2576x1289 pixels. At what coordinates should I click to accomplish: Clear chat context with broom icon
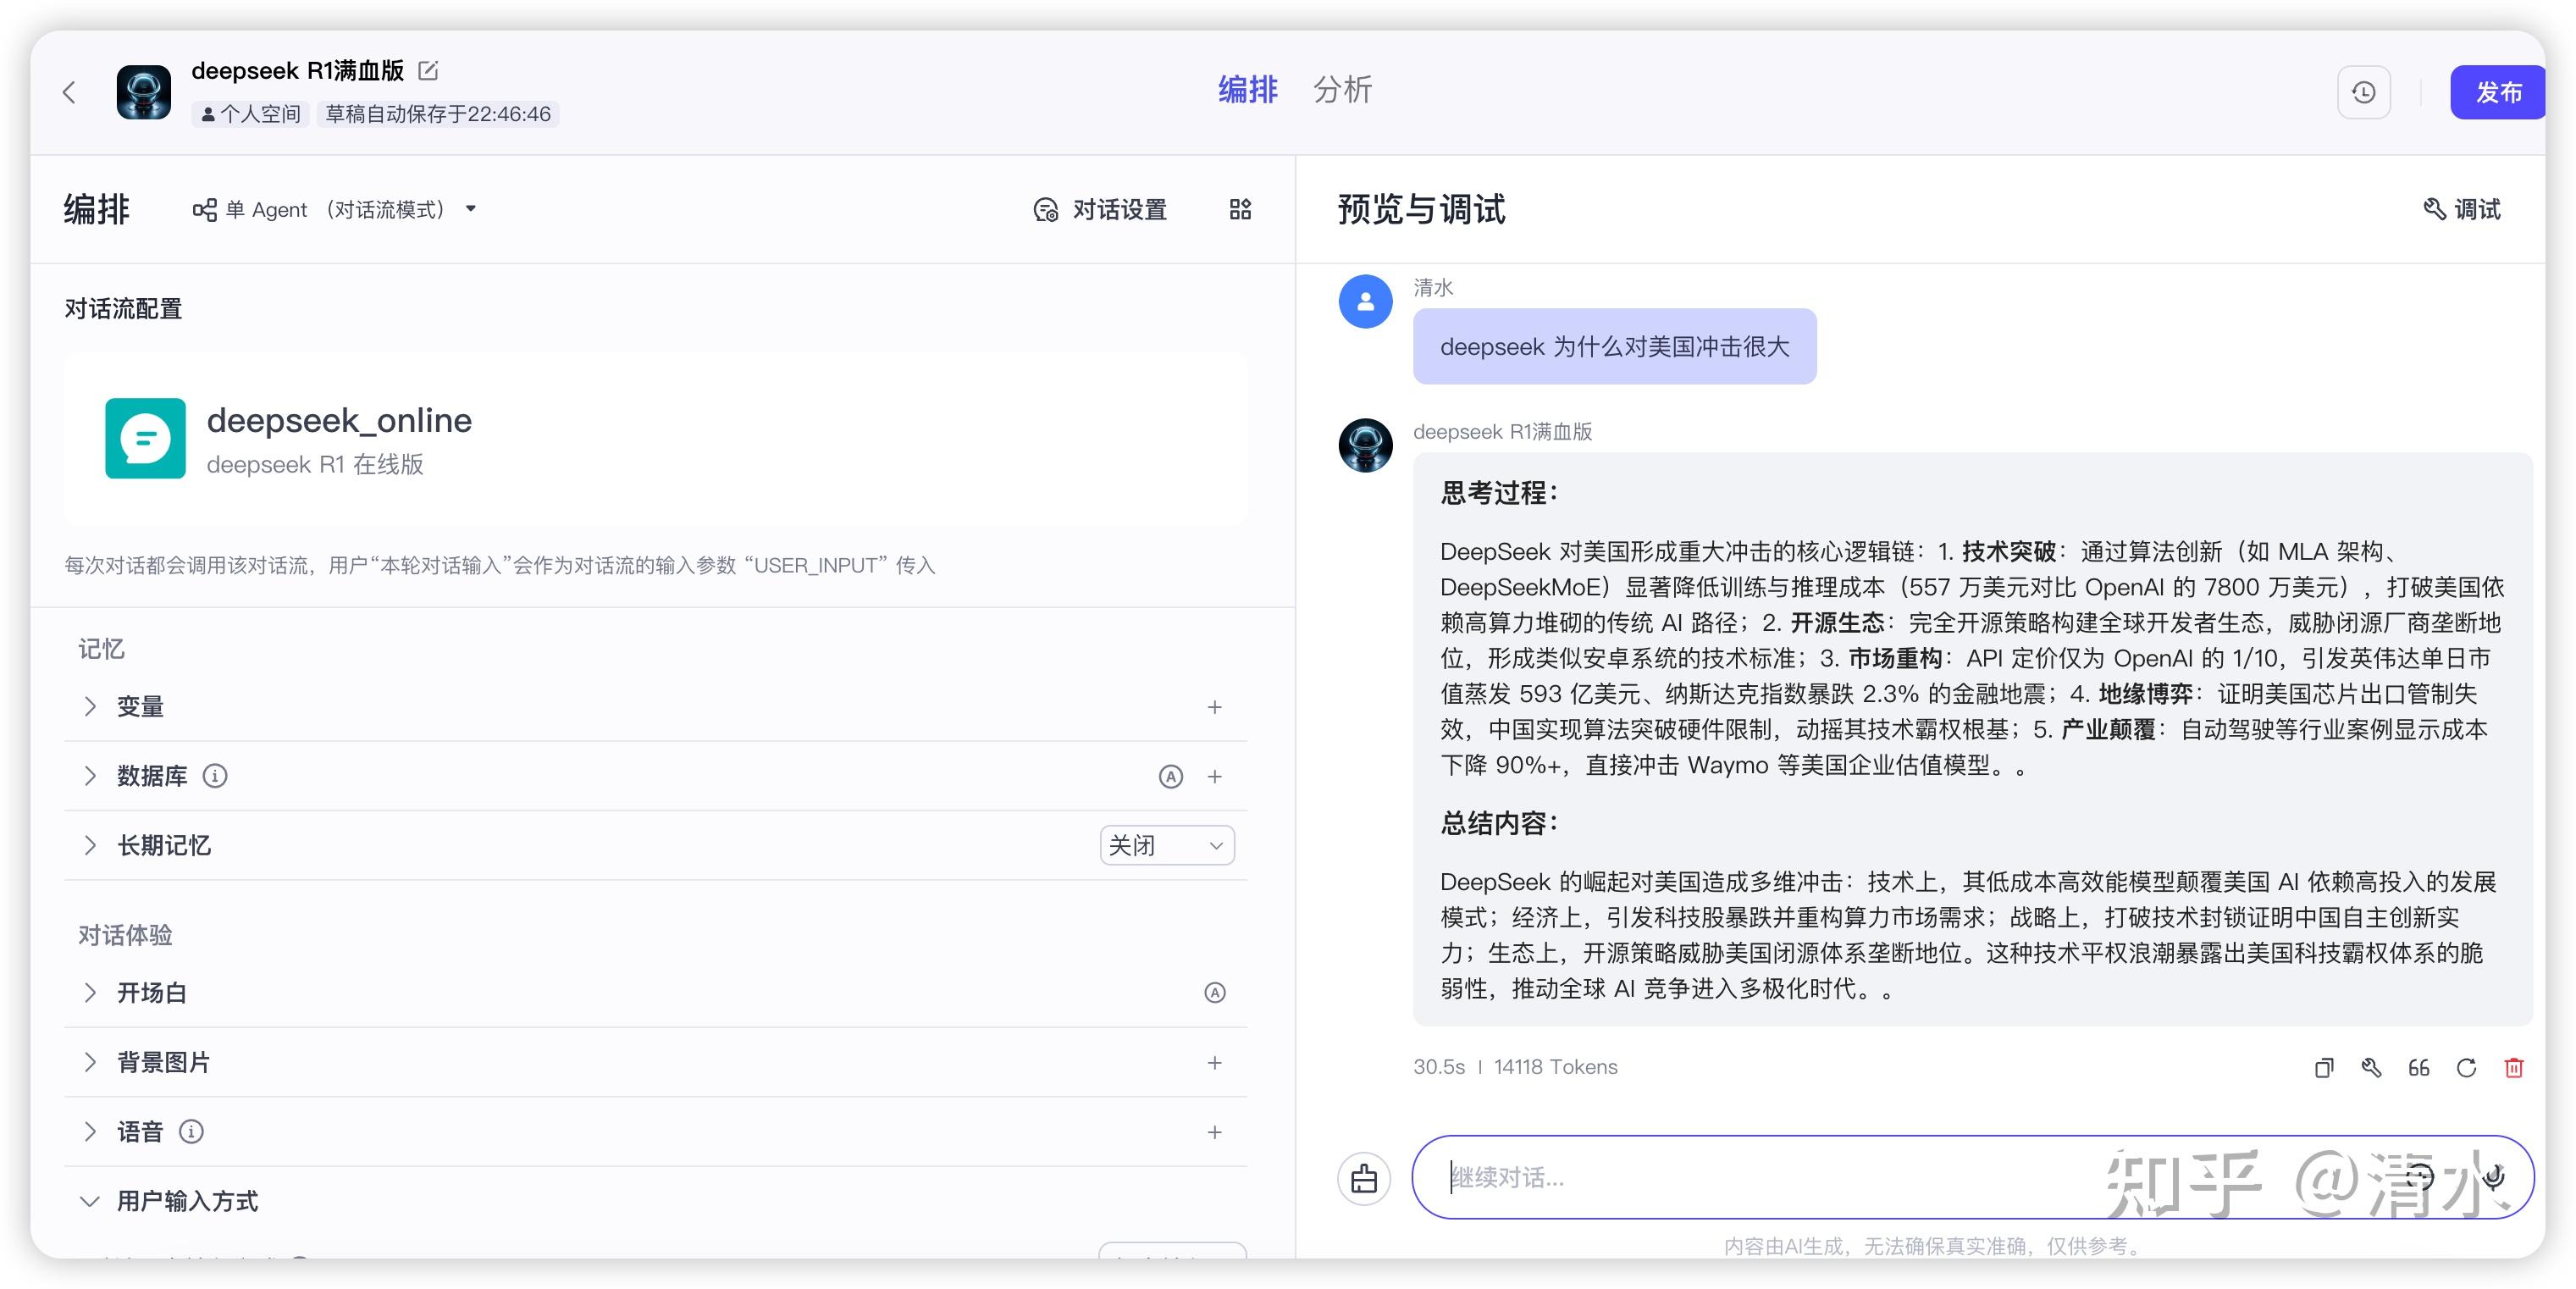[1364, 1179]
